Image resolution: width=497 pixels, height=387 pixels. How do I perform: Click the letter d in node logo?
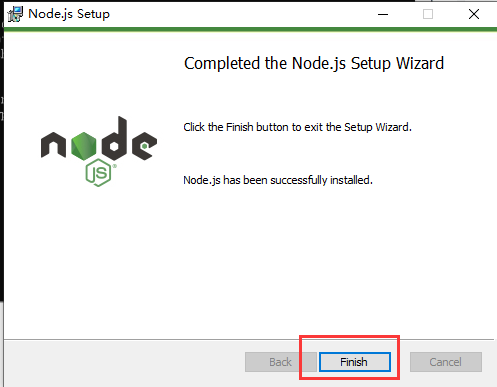[x=114, y=139]
